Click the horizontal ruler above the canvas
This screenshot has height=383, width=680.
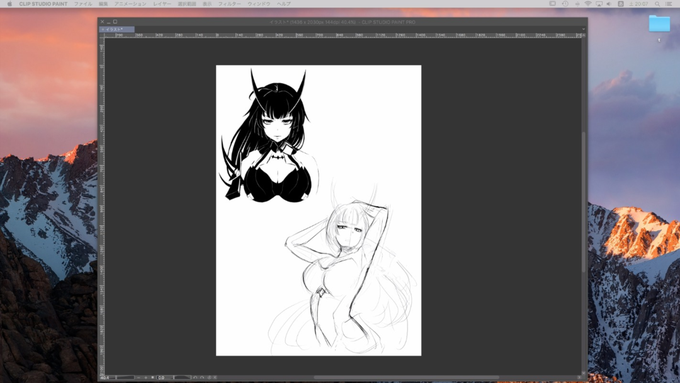343,35
